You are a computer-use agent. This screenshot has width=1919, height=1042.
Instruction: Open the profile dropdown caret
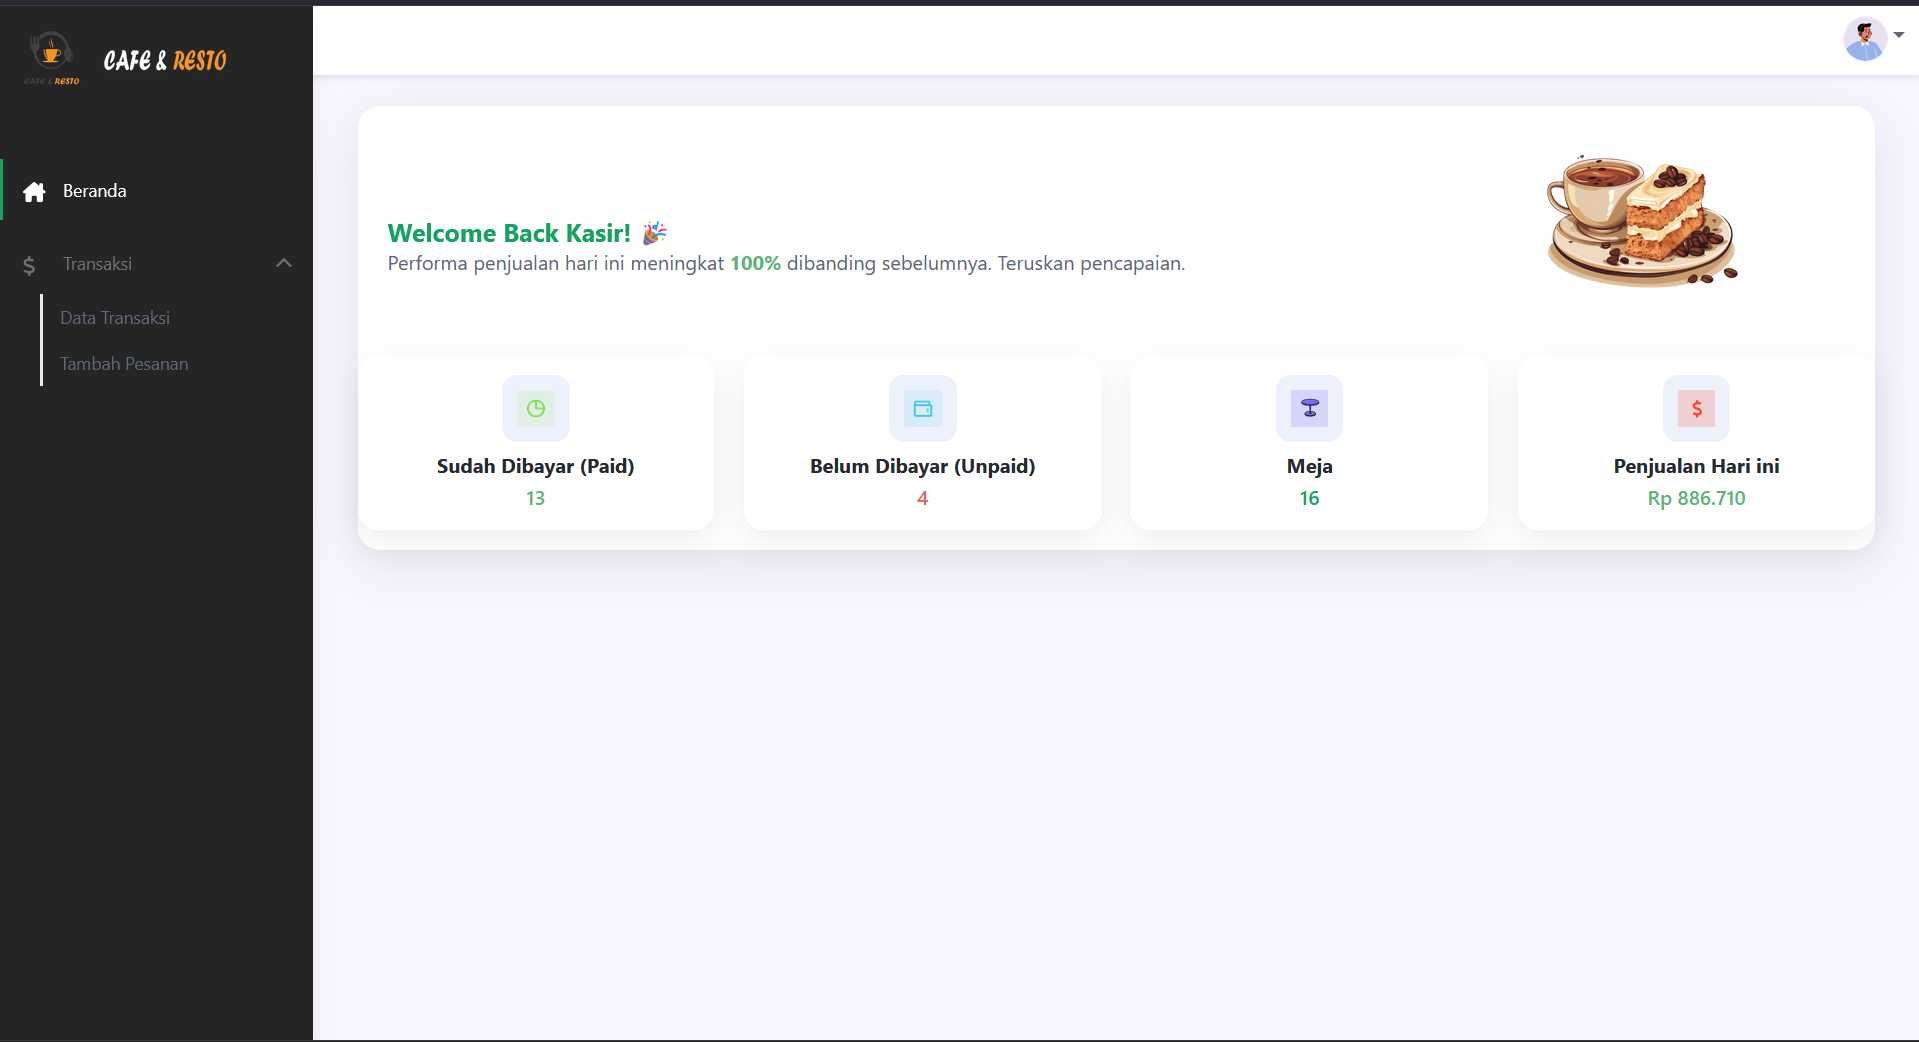coord(1899,35)
